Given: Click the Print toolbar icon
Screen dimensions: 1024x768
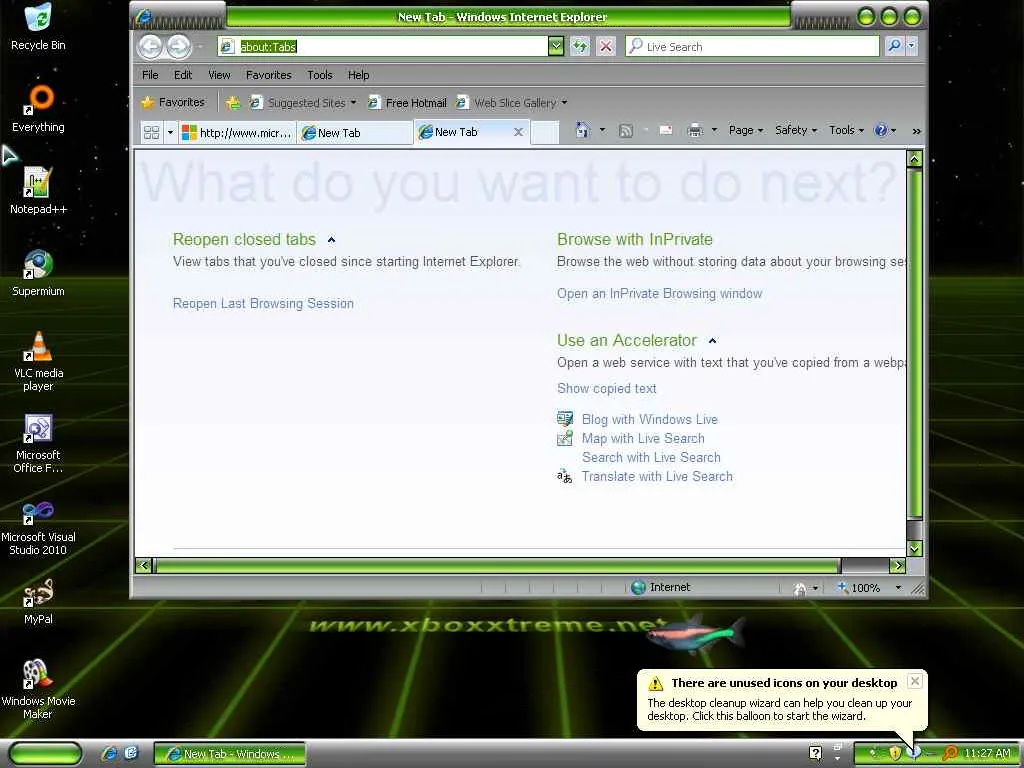Looking at the screenshot, I should [695, 131].
